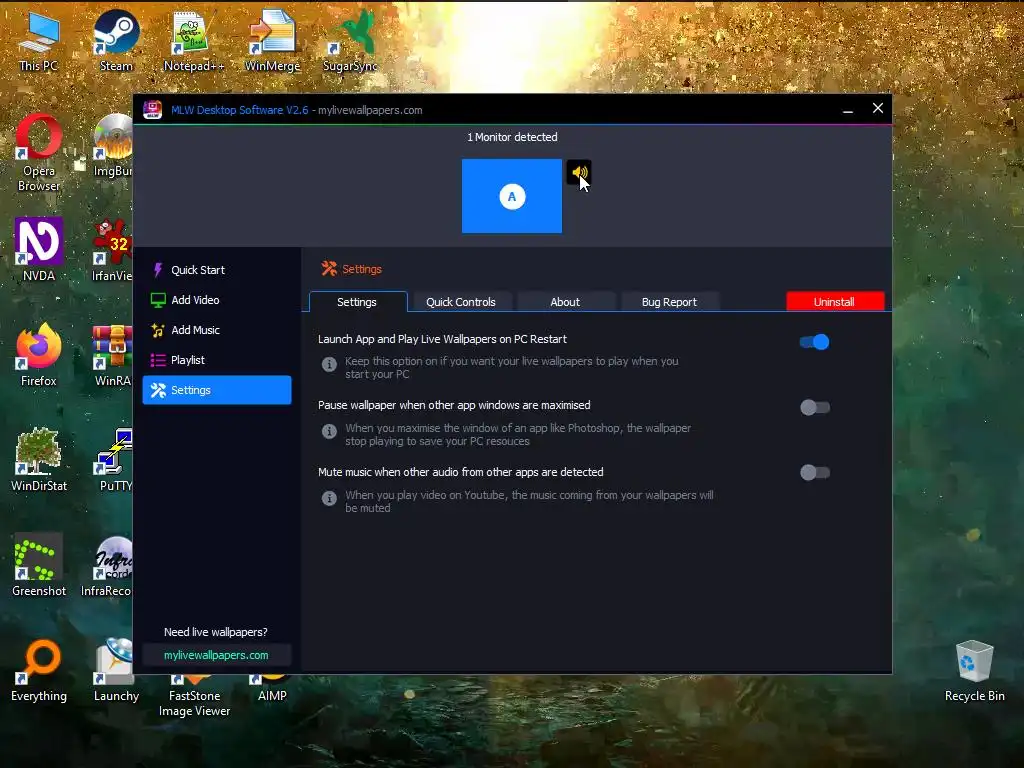Disable launch app on PC restart toggle
Image resolution: width=1024 pixels, height=768 pixels.
coord(815,342)
